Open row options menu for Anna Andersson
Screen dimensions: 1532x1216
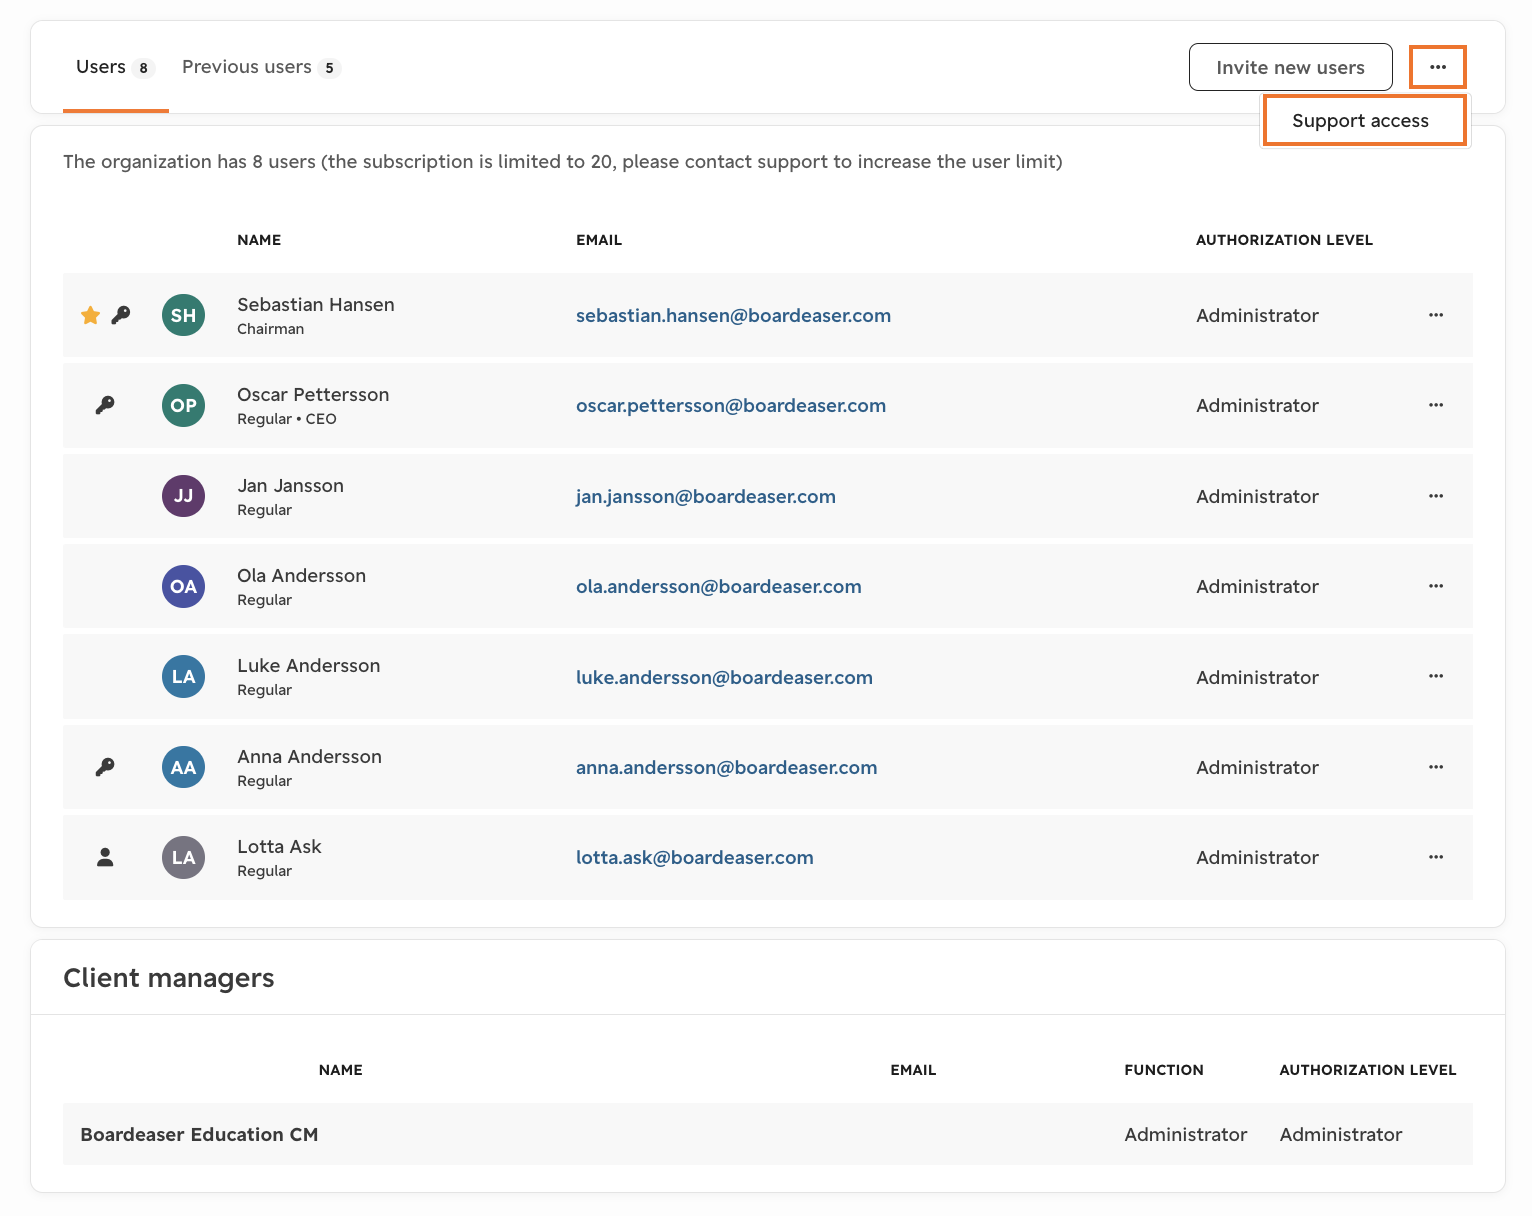click(x=1436, y=767)
